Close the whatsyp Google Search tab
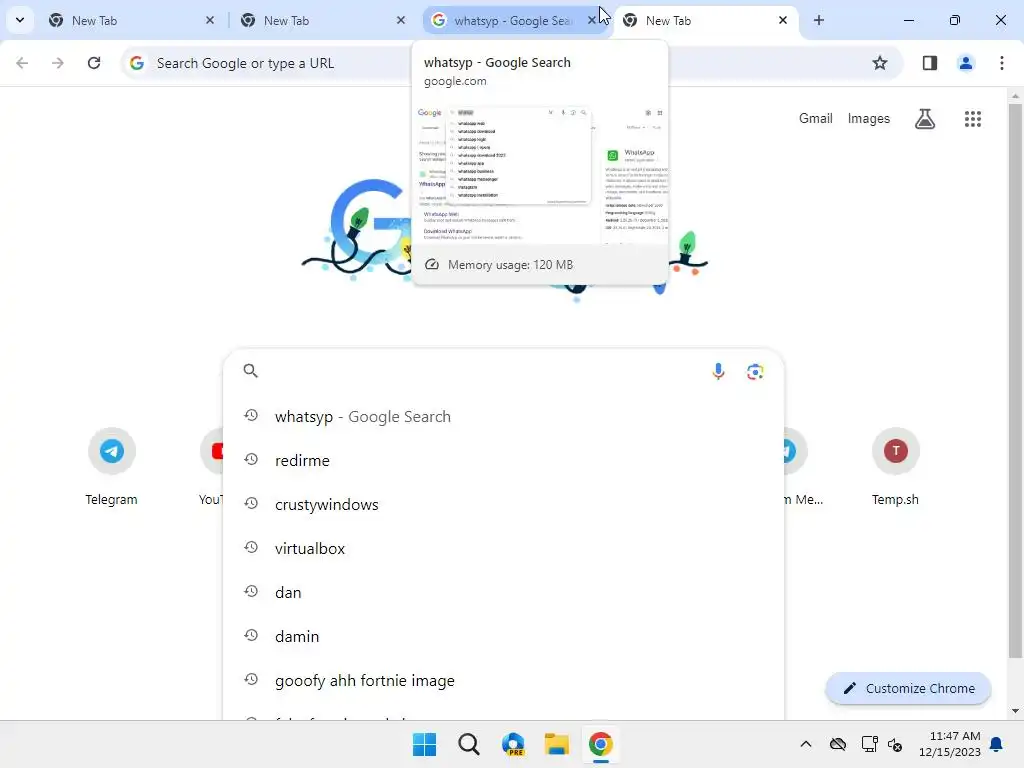This screenshot has width=1024, height=768. click(x=591, y=20)
